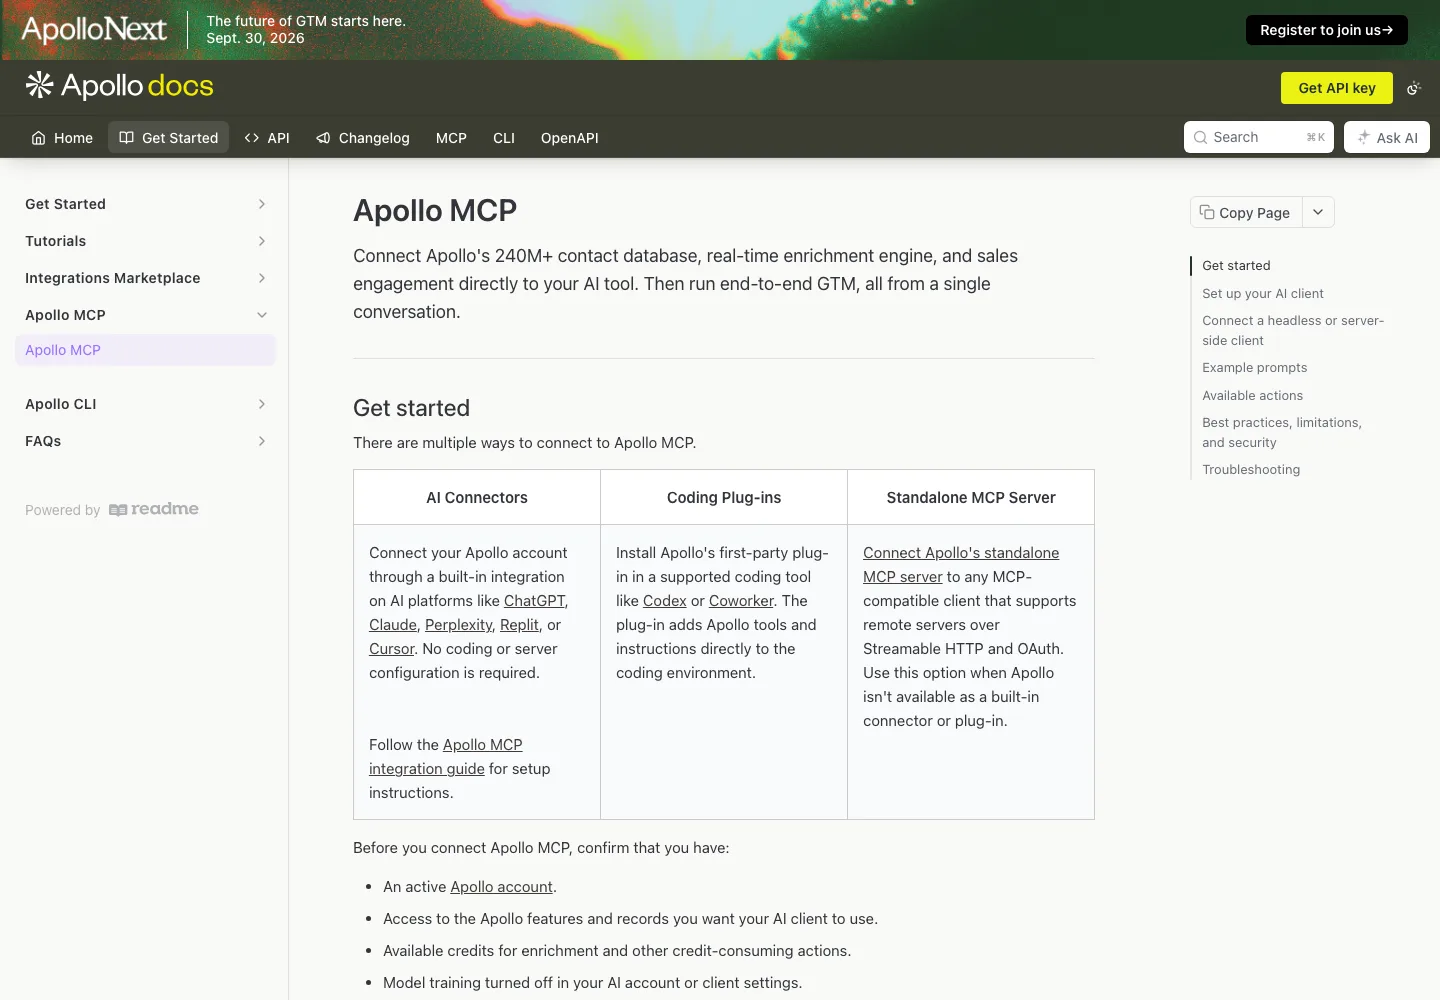Open the Copy Page dropdown arrow

point(1318,212)
